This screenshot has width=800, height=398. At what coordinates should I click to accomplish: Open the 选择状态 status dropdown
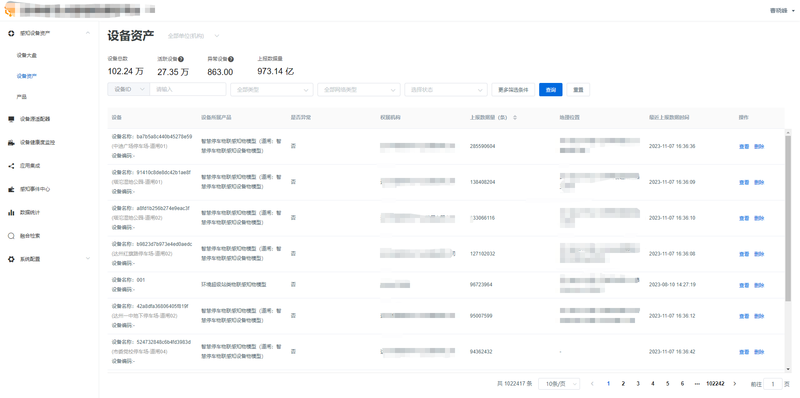[446, 90]
